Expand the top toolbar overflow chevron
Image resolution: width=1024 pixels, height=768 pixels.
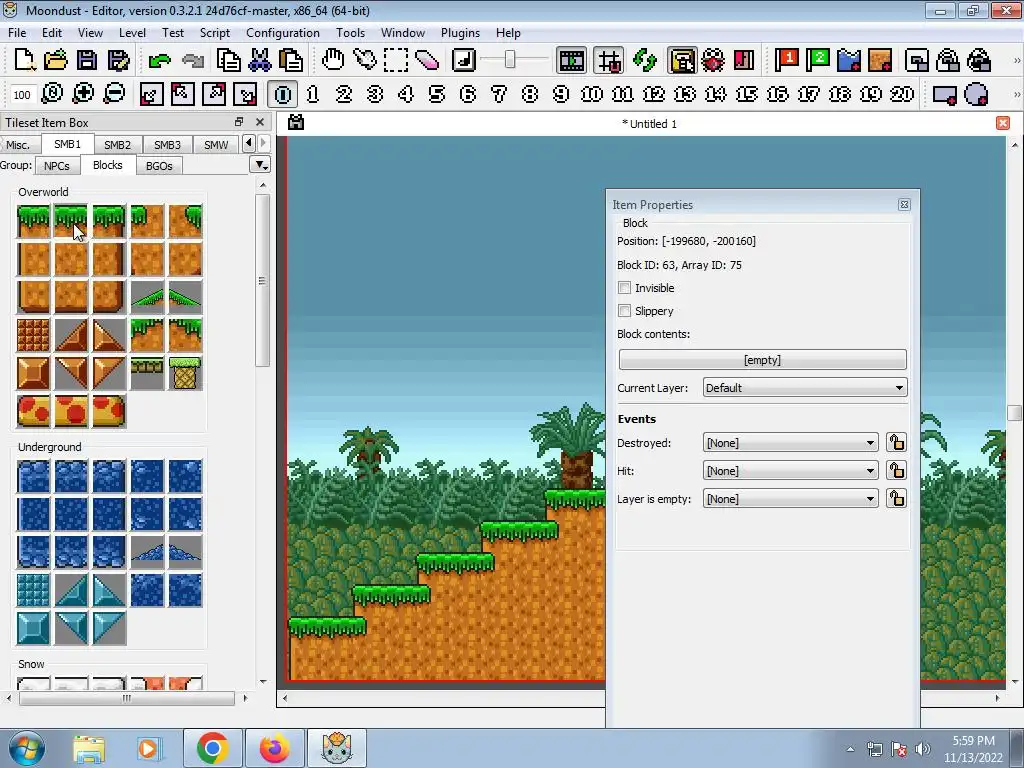[x=1016, y=61]
